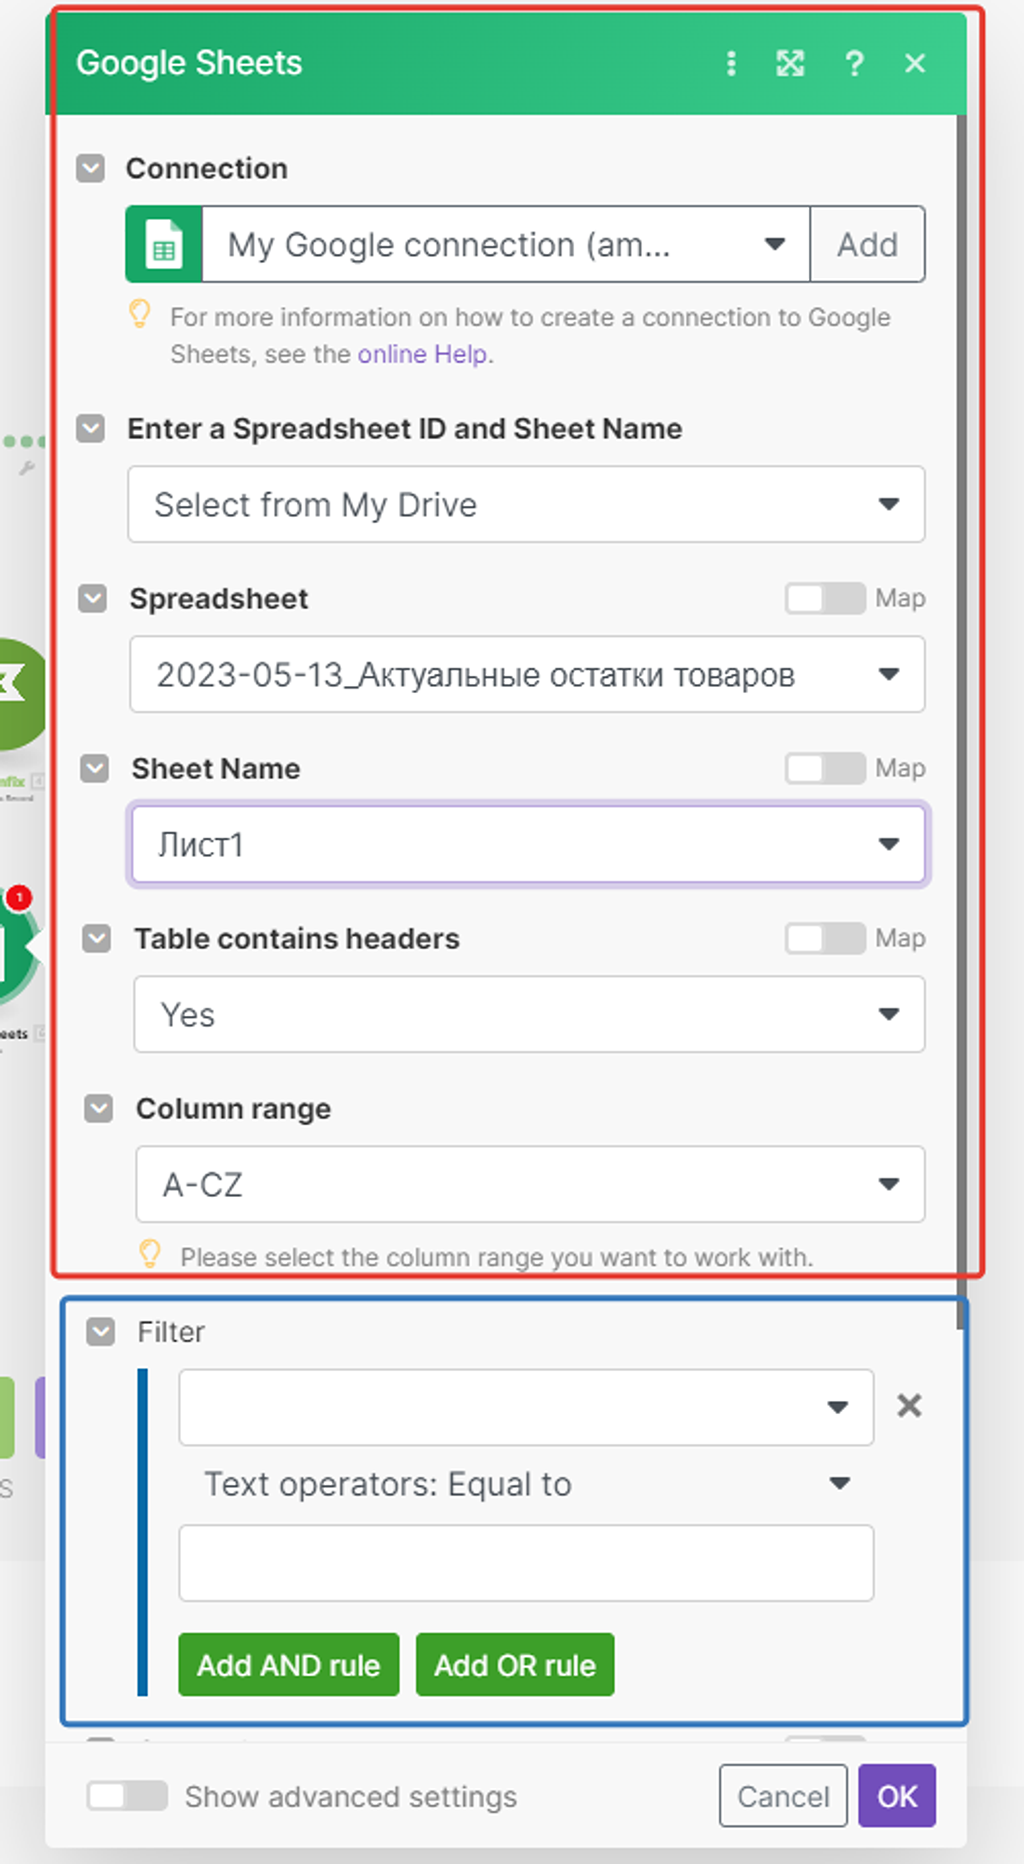
Task: Toggle Map switch for Sheet Name
Action: pos(825,768)
